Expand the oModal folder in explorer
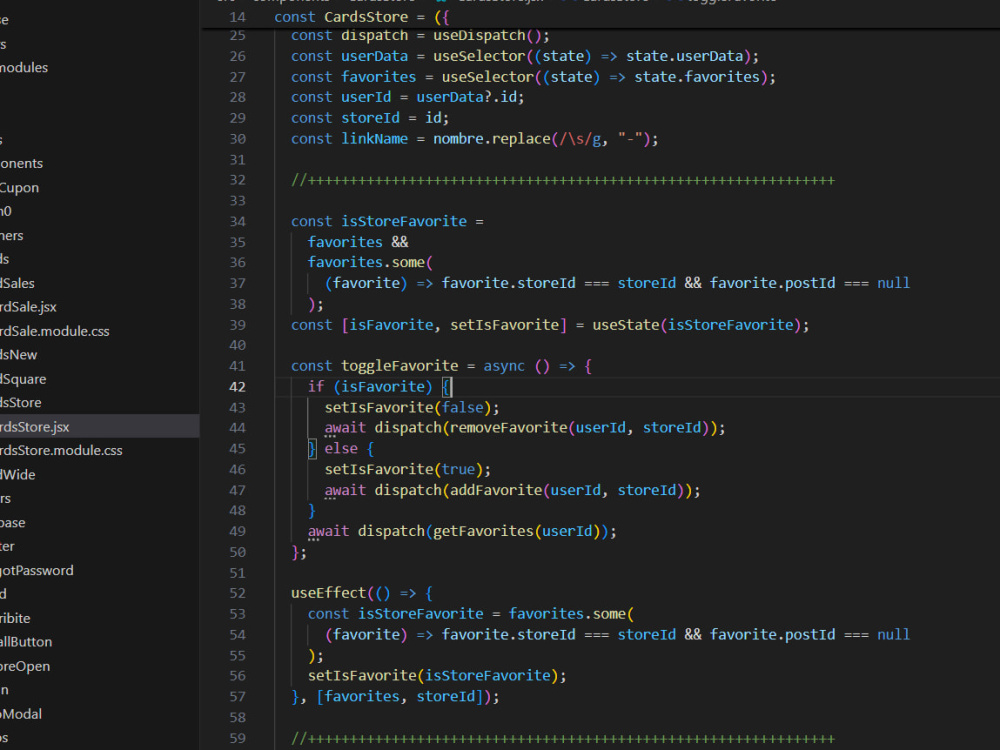Viewport: 1000px width, 750px height. pyautogui.click(x=21, y=714)
